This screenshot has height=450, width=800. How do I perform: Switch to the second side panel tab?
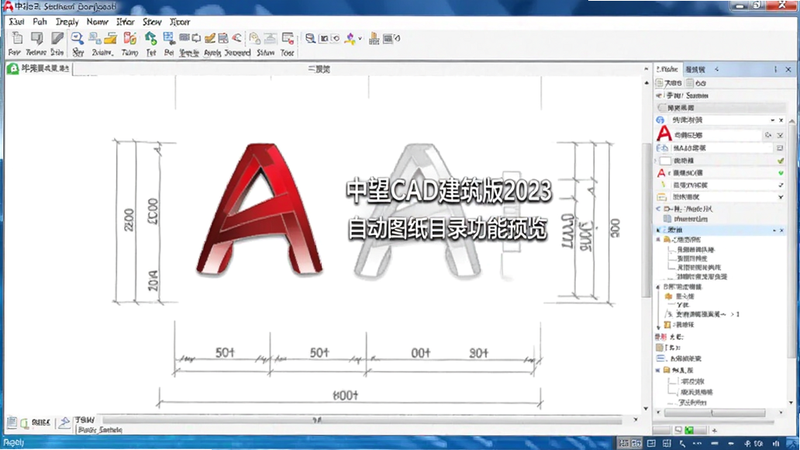click(x=695, y=69)
